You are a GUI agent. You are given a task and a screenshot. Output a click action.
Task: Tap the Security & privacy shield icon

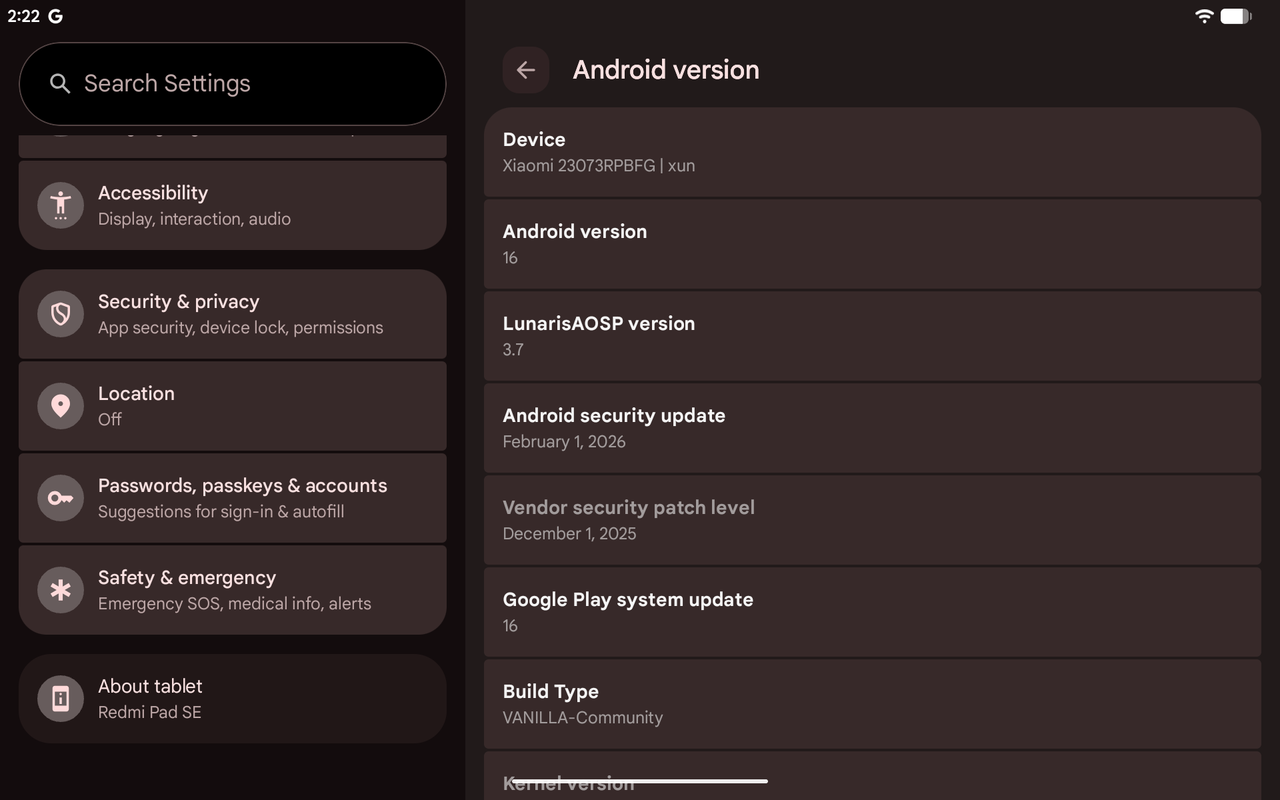tap(60, 314)
